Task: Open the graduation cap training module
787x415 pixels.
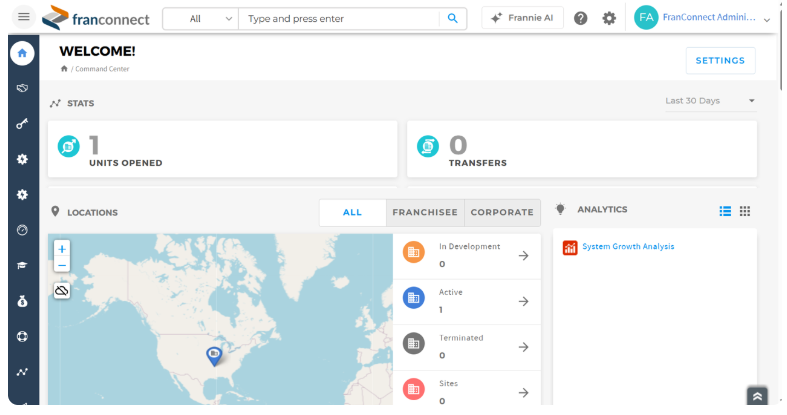Action: tap(22, 265)
